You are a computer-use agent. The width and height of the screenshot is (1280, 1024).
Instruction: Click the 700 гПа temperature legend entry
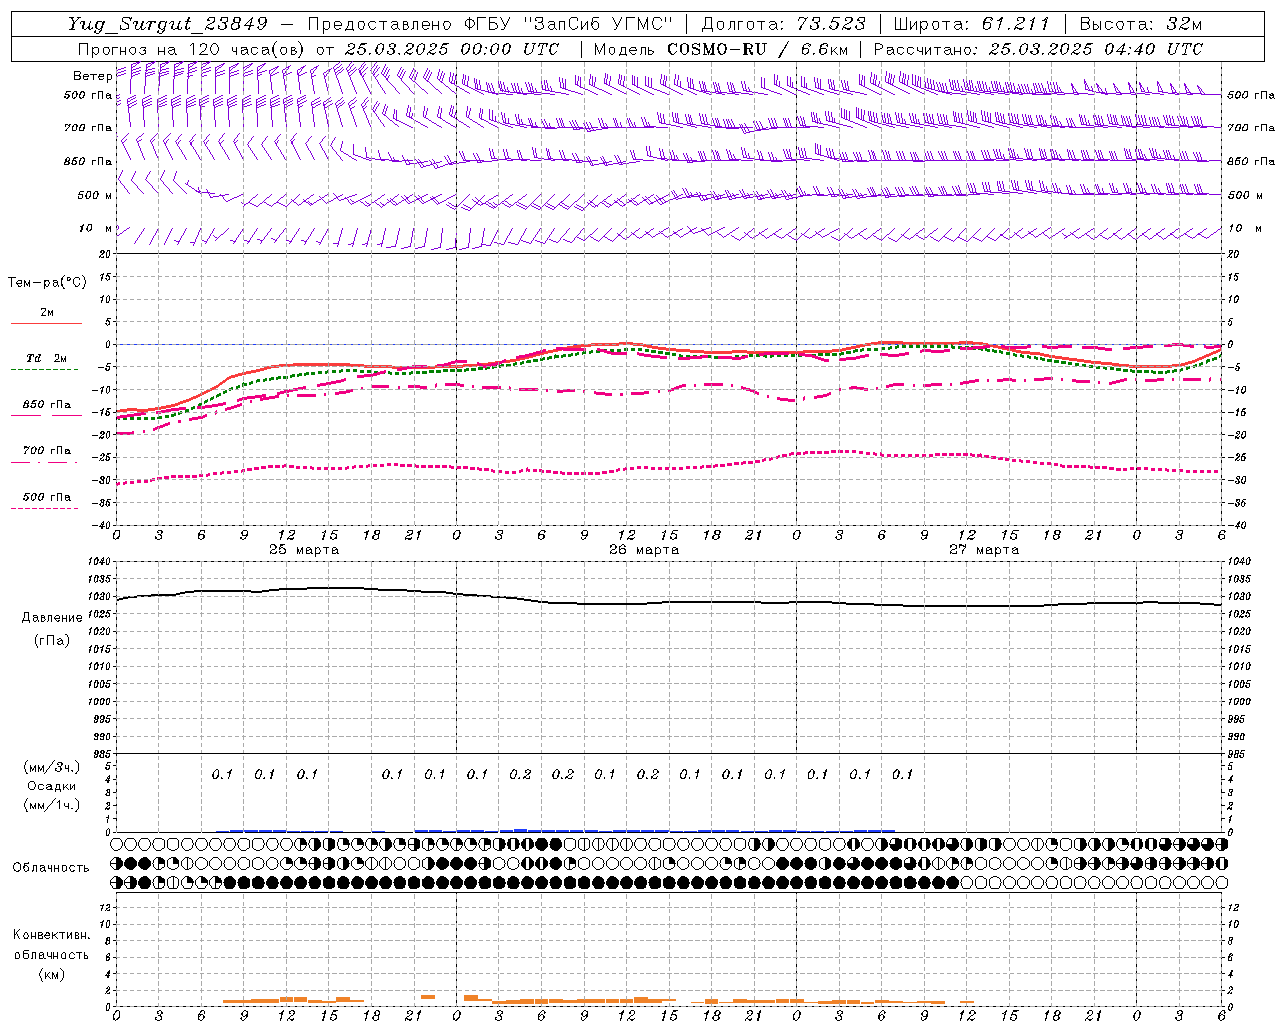pyautogui.click(x=46, y=451)
